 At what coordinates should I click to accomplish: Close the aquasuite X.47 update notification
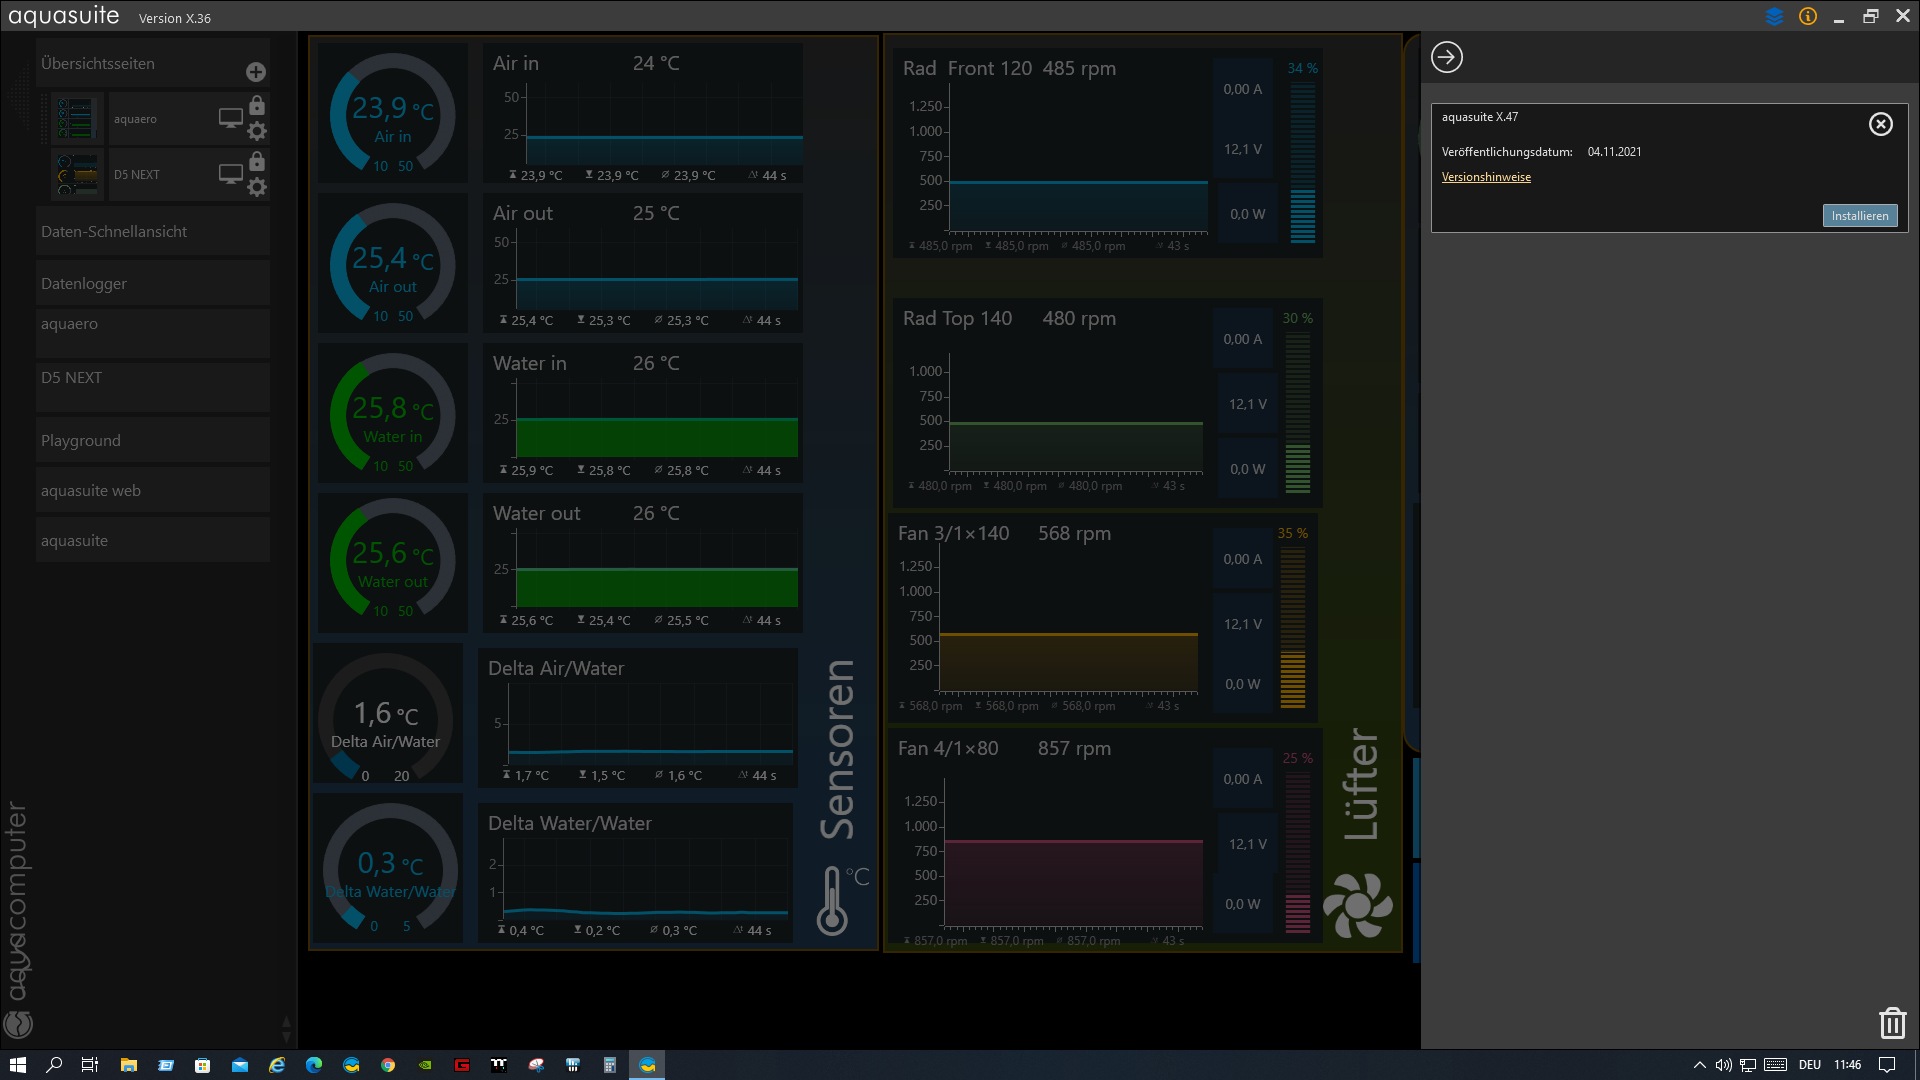click(1880, 124)
